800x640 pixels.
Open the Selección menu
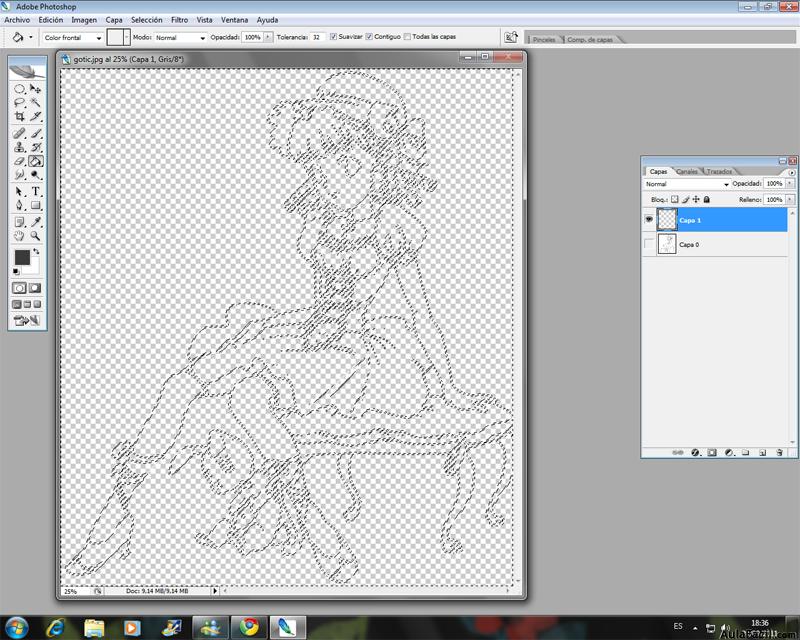(146, 20)
